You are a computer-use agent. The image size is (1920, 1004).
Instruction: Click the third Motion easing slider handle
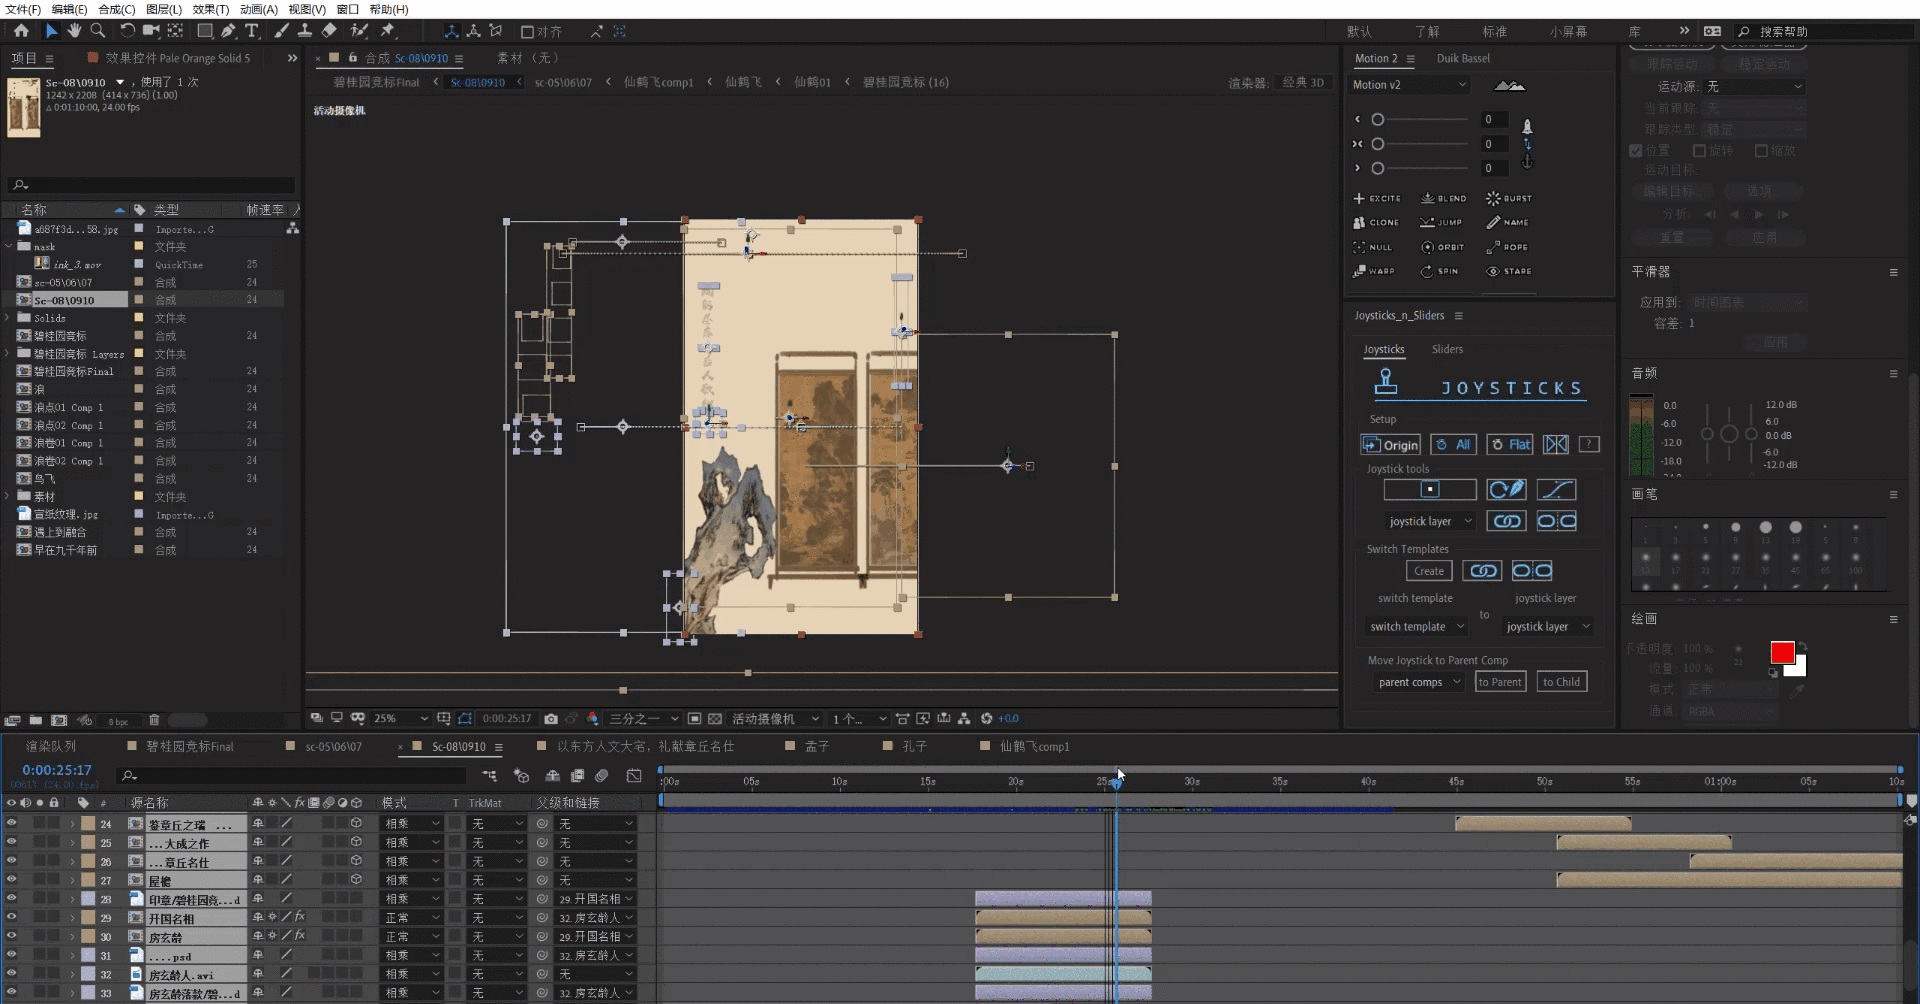point(1378,168)
